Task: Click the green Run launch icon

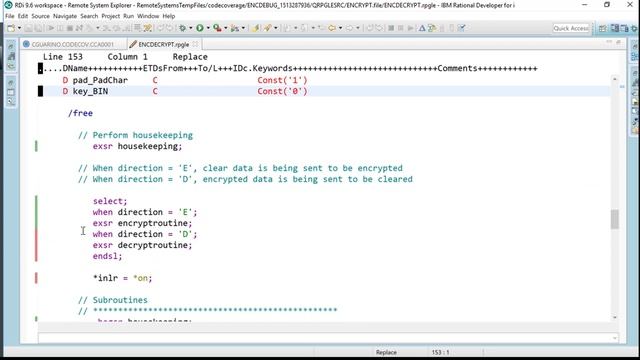Action: tap(200, 28)
